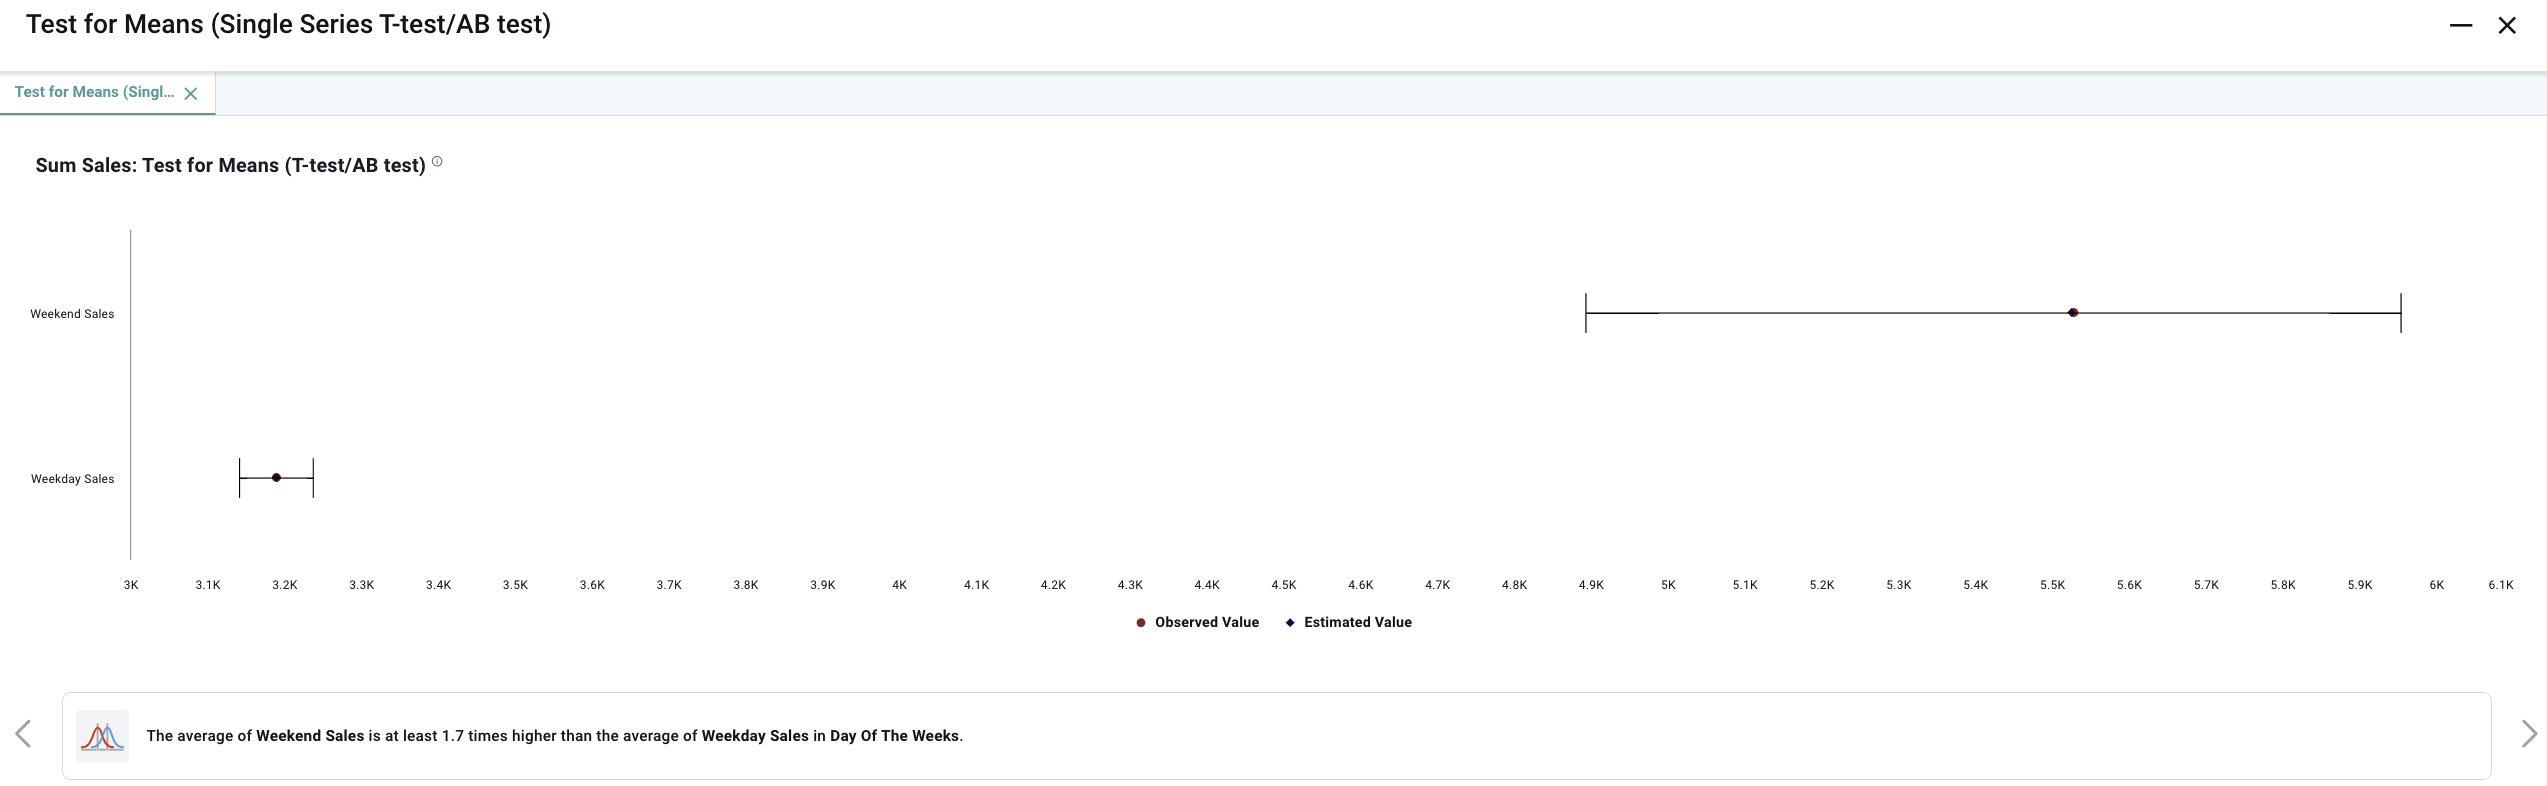Image resolution: width=2547 pixels, height=786 pixels.
Task: Toggle the Observed Value legend series
Action: click(x=1197, y=622)
